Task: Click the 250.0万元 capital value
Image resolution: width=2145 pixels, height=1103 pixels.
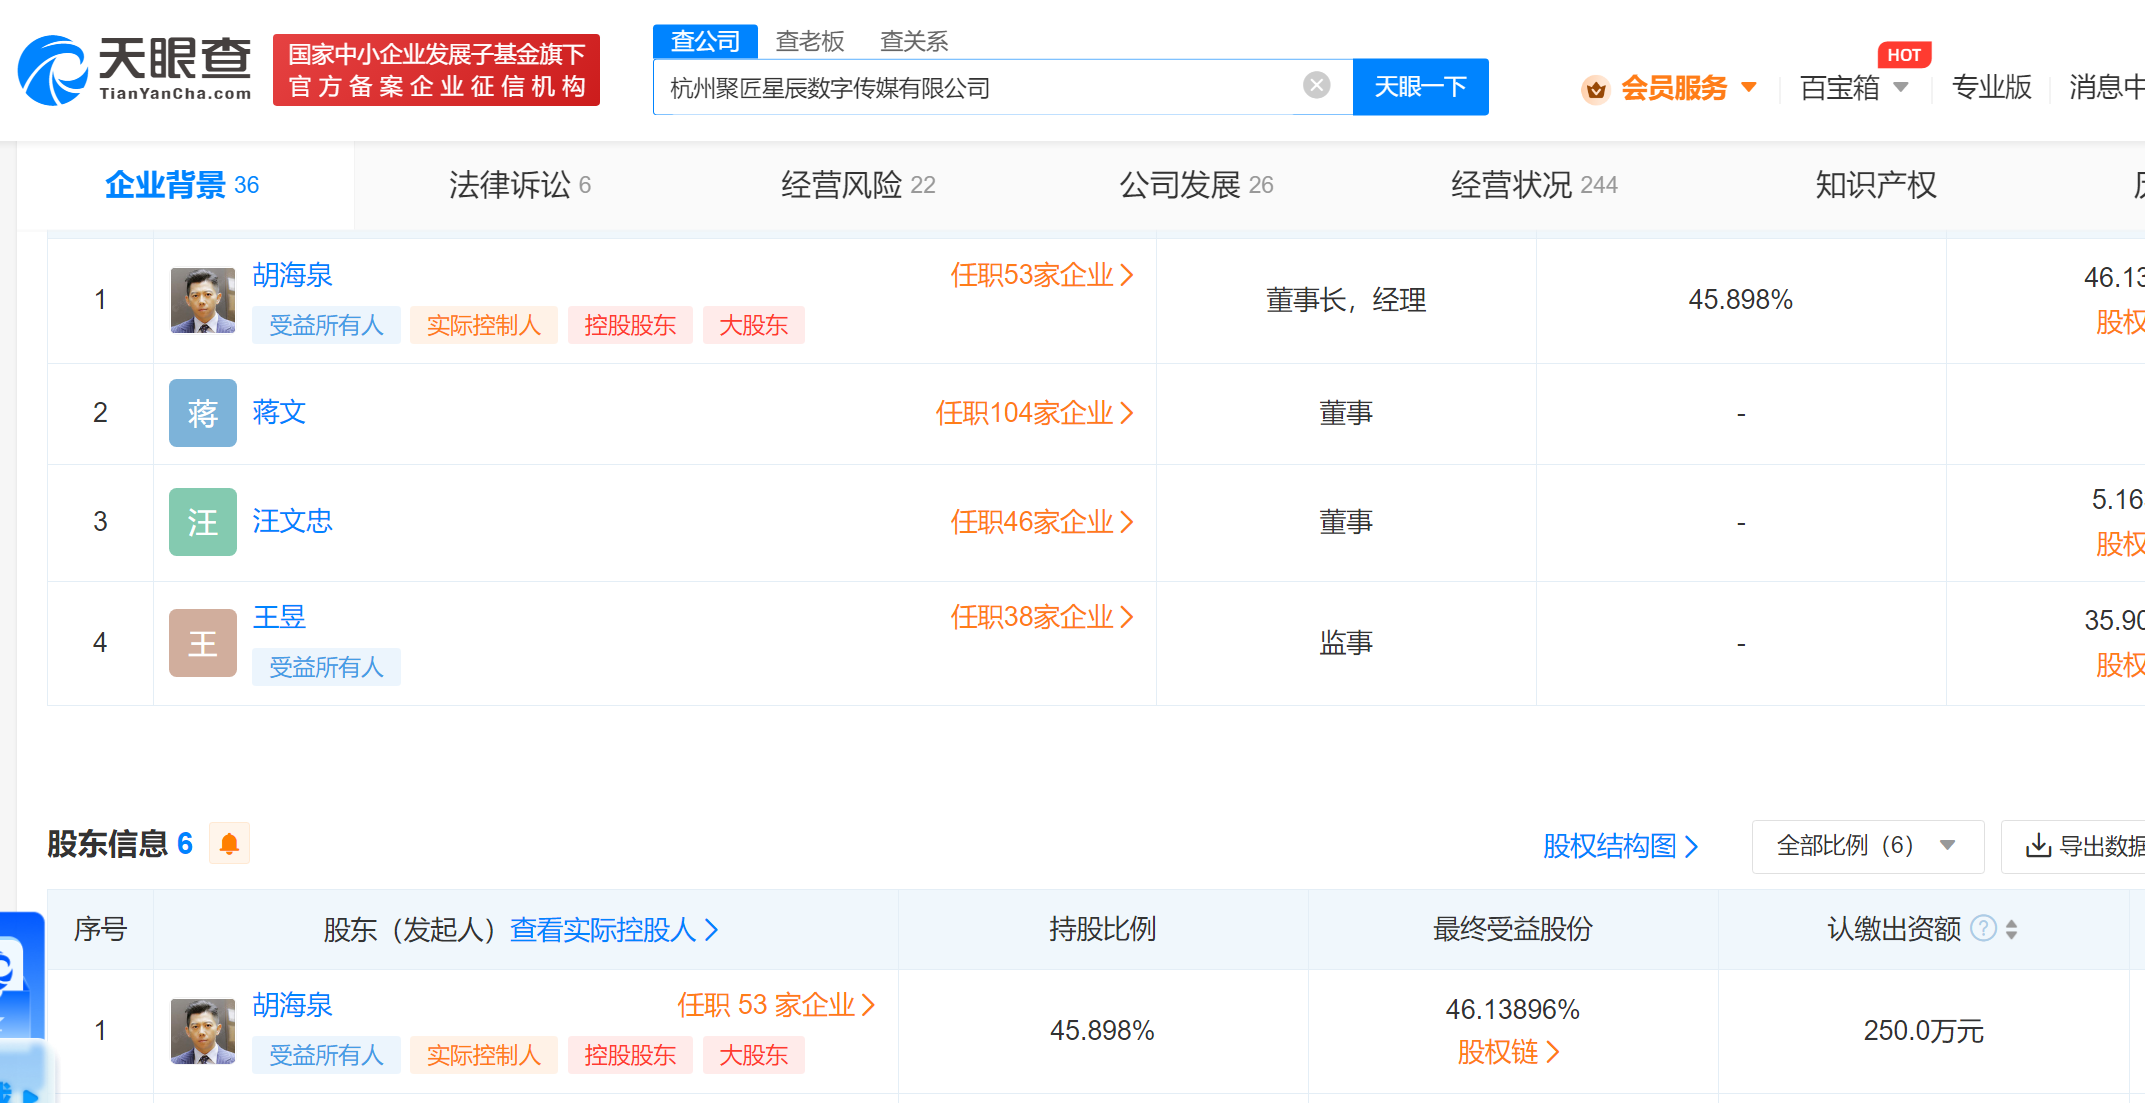Action: pos(1923,1031)
